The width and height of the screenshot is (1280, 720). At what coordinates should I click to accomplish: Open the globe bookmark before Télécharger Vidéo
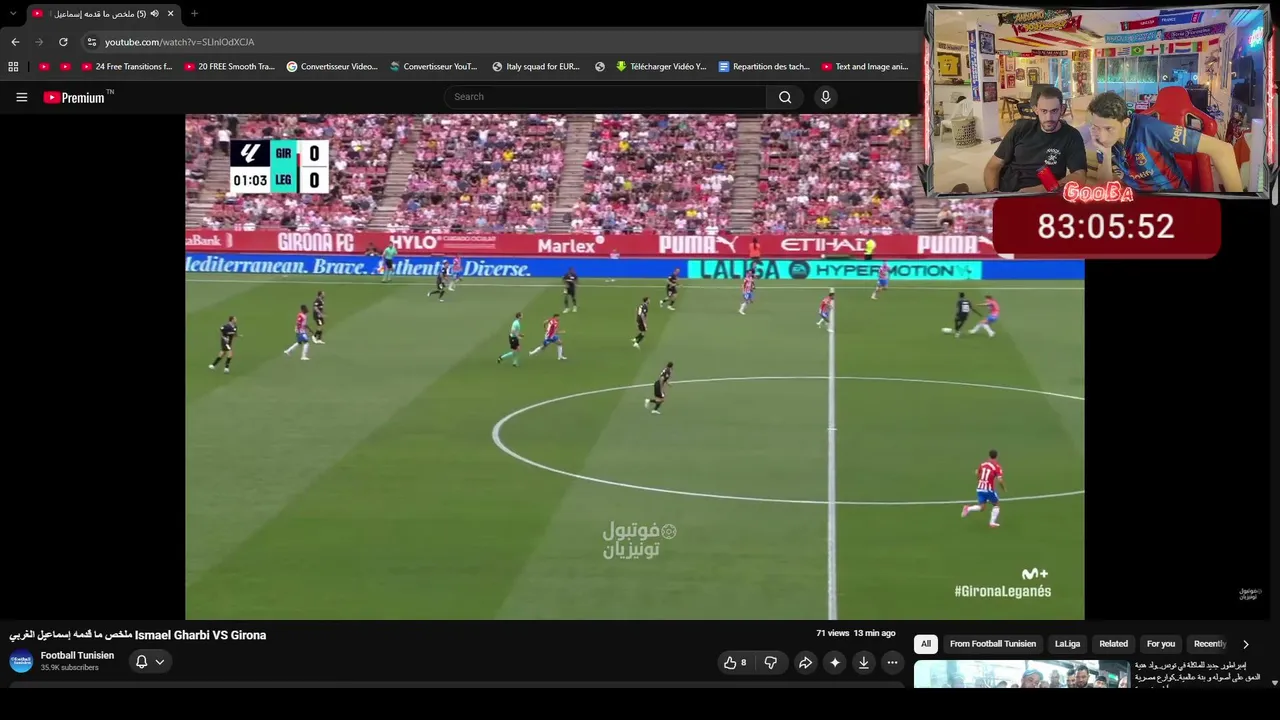(600, 67)
